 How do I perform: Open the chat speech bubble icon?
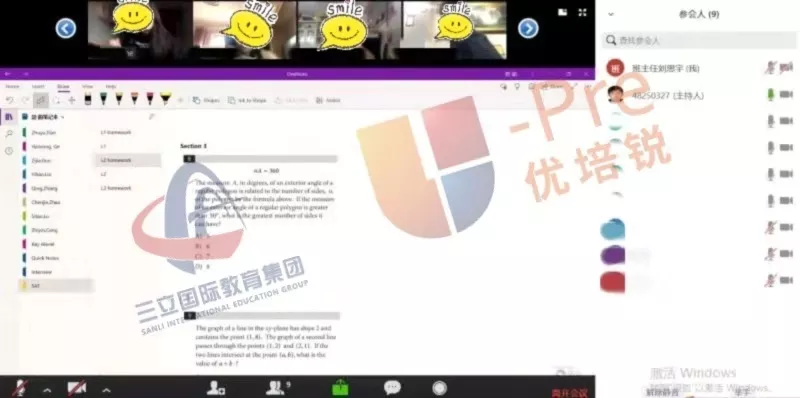click(x=392, y=388)
